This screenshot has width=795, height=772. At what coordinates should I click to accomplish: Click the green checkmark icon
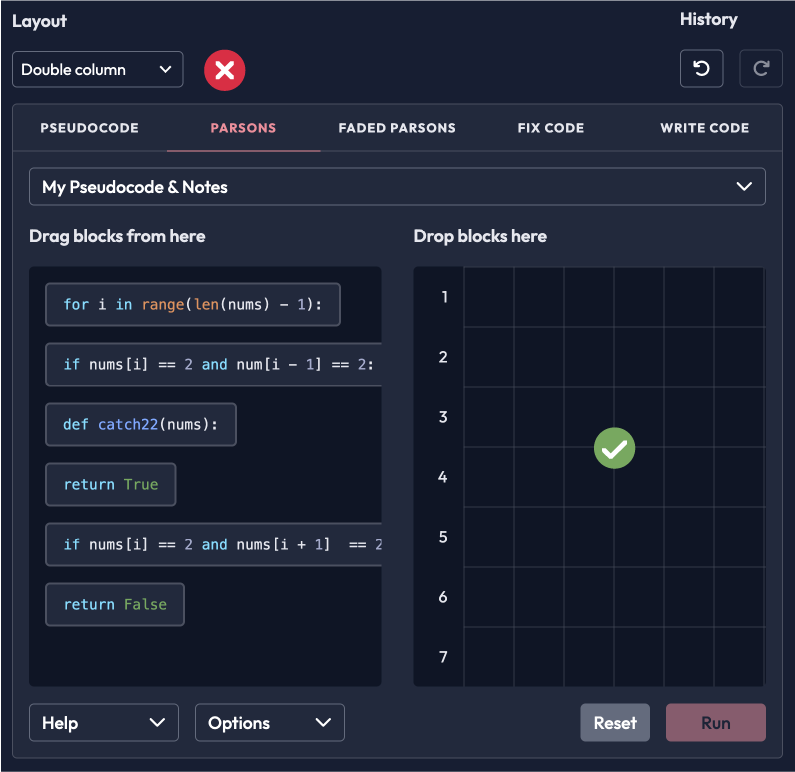click(x=614, y=448)
